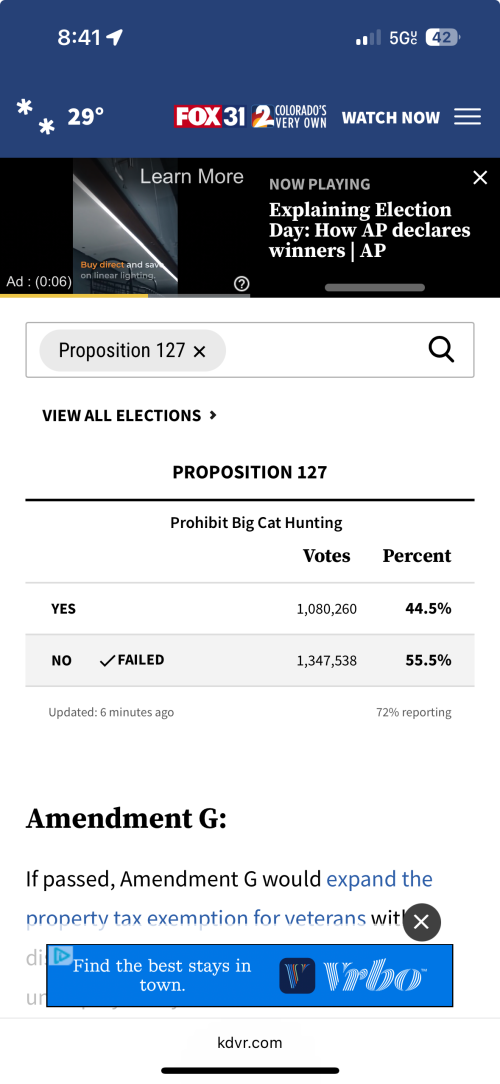Screen dimensions: 500x1084
Task: Click the ad info question mark icon
Action: point(241,283)
